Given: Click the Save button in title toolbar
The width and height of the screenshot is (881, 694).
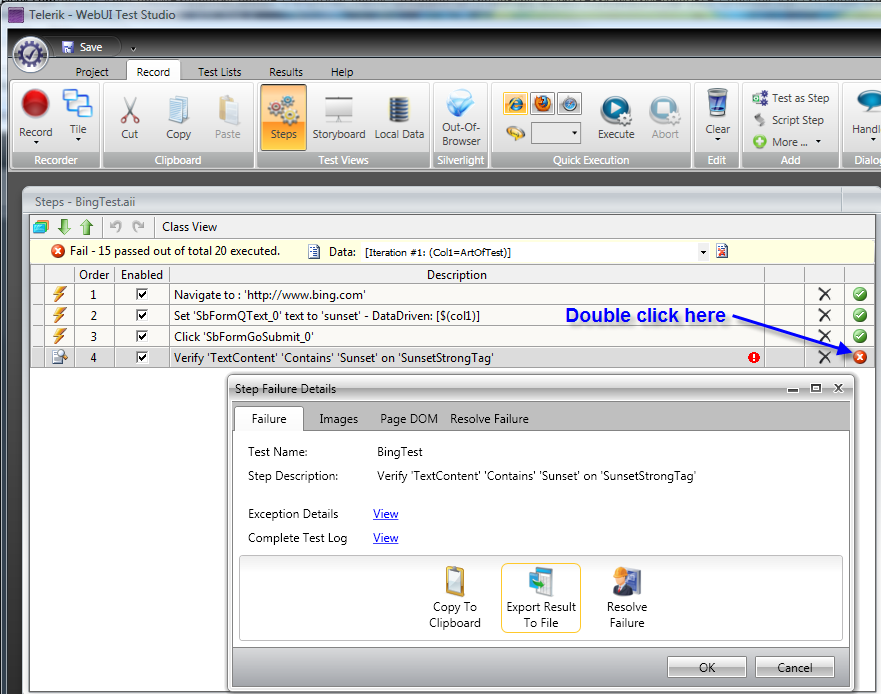Looking at the screenshot, I should 83,47.
